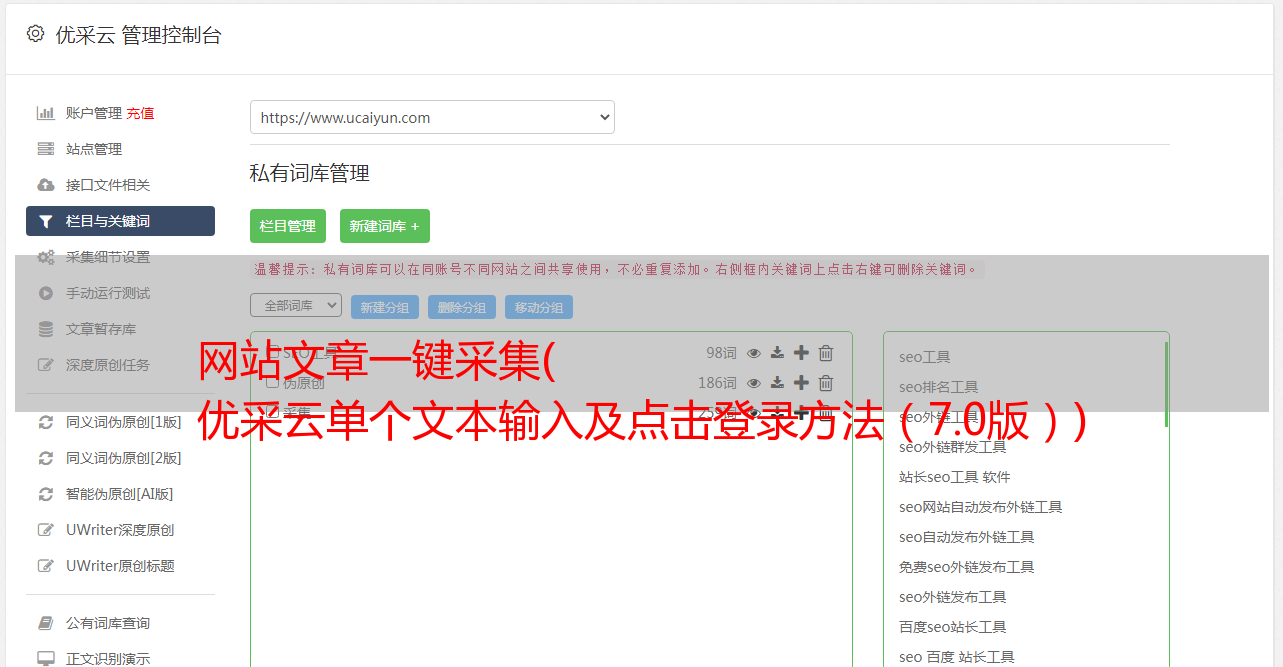View keywords of the 98词 library
This screenshot has width=1283, height=667.
(754, 353)
